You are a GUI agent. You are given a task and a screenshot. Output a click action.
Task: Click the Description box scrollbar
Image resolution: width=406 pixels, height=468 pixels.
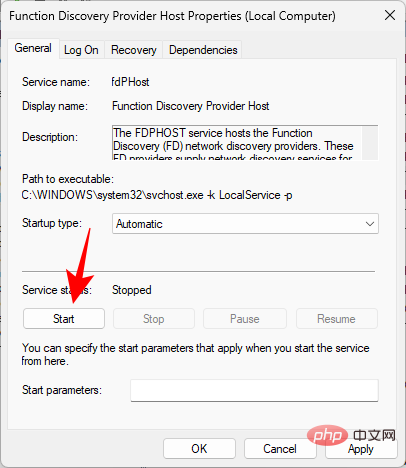coord(370,143)
